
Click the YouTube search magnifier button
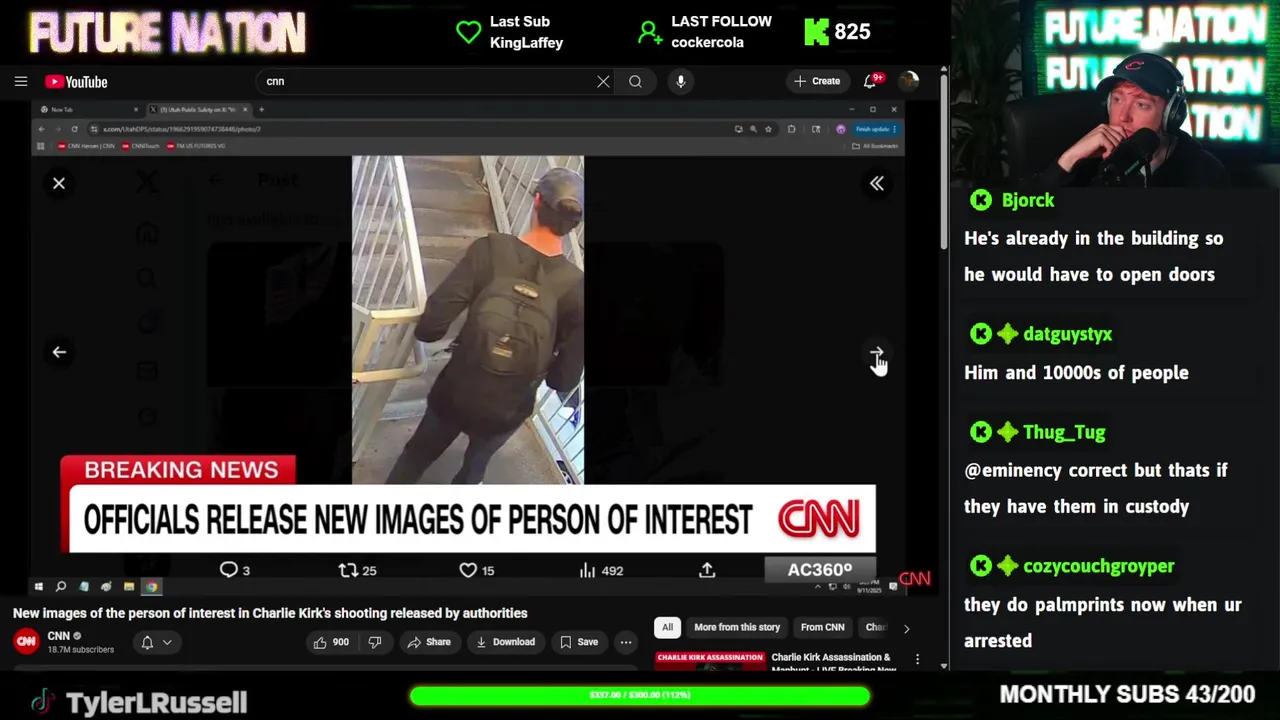point(635,82)
